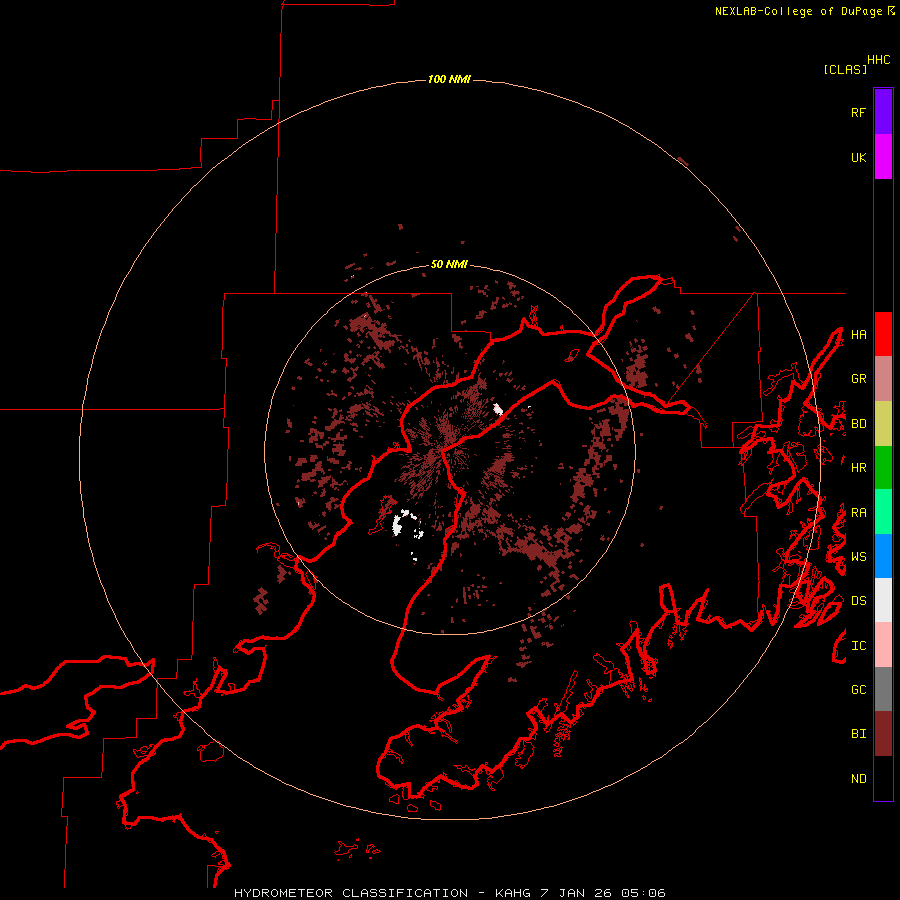Click the RA light-green legend swatch
Screen dimensions: 900x900
(883, 512)
